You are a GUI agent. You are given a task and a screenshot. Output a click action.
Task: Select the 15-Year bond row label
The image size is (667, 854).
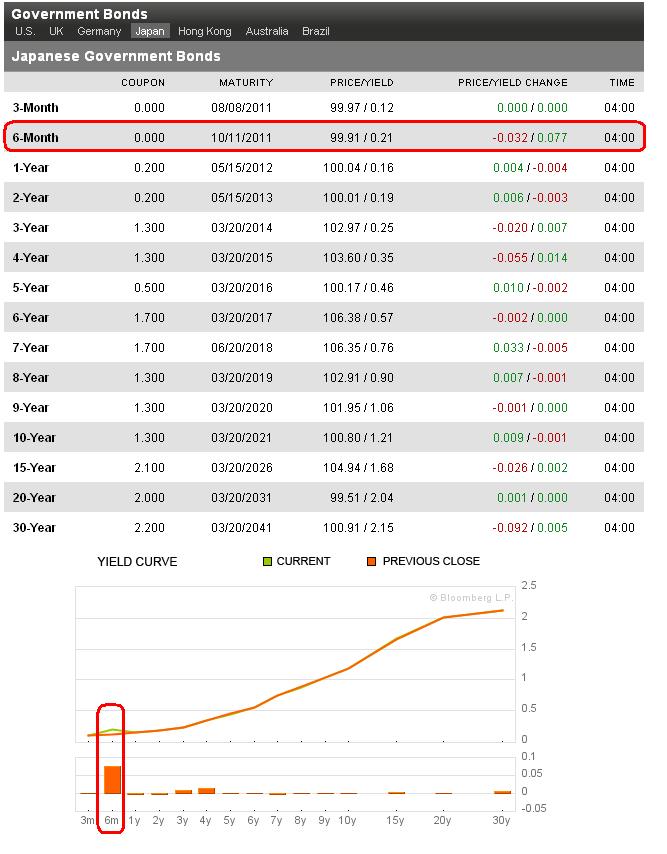[x=34, y=467]
